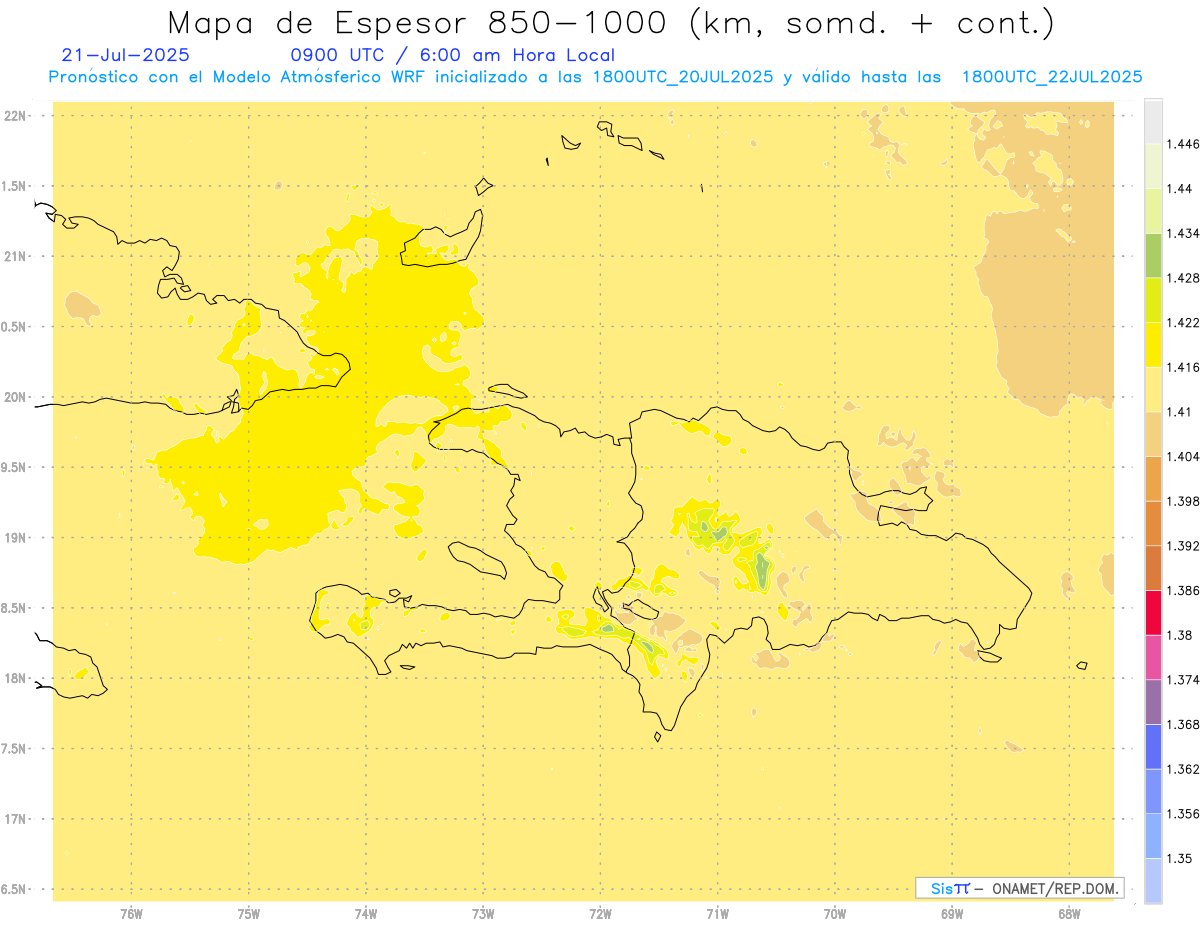Viewport: 1200px width, 927px height.
Task: Click the colorbar value '1.428'
Action: coord(1183,278)
